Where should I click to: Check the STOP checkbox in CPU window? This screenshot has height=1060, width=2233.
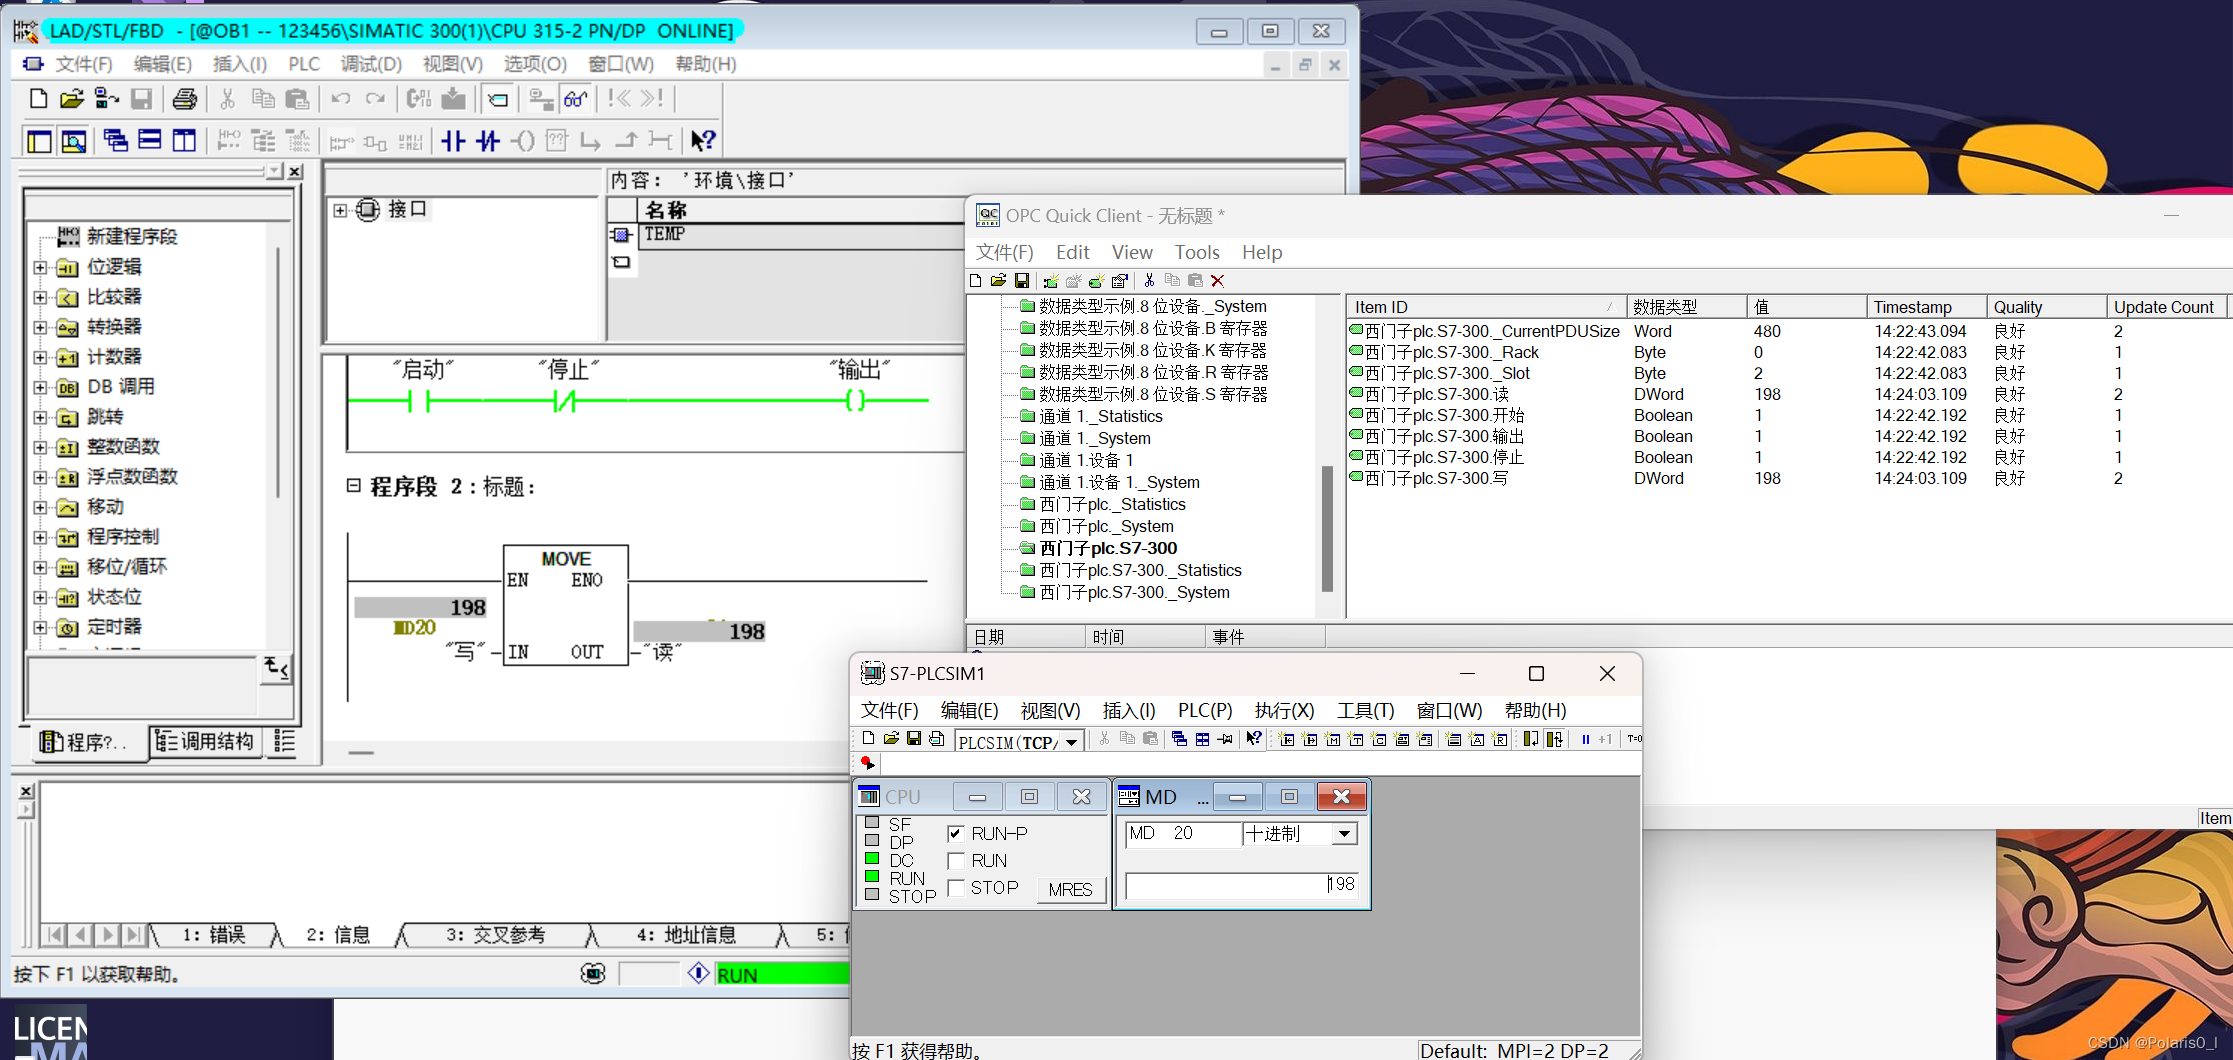pos(955,887)
